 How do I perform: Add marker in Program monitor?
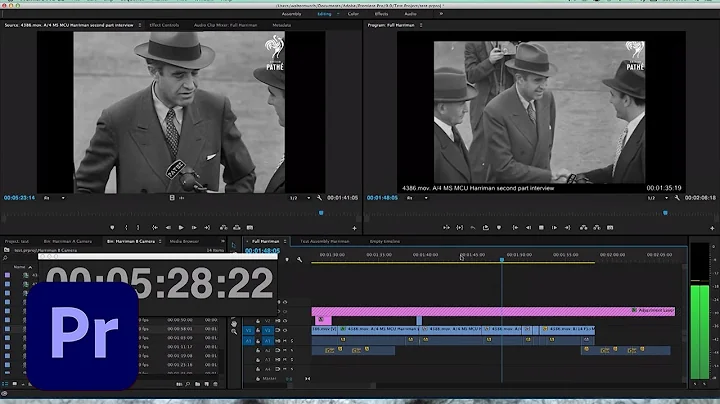[499, 228]
